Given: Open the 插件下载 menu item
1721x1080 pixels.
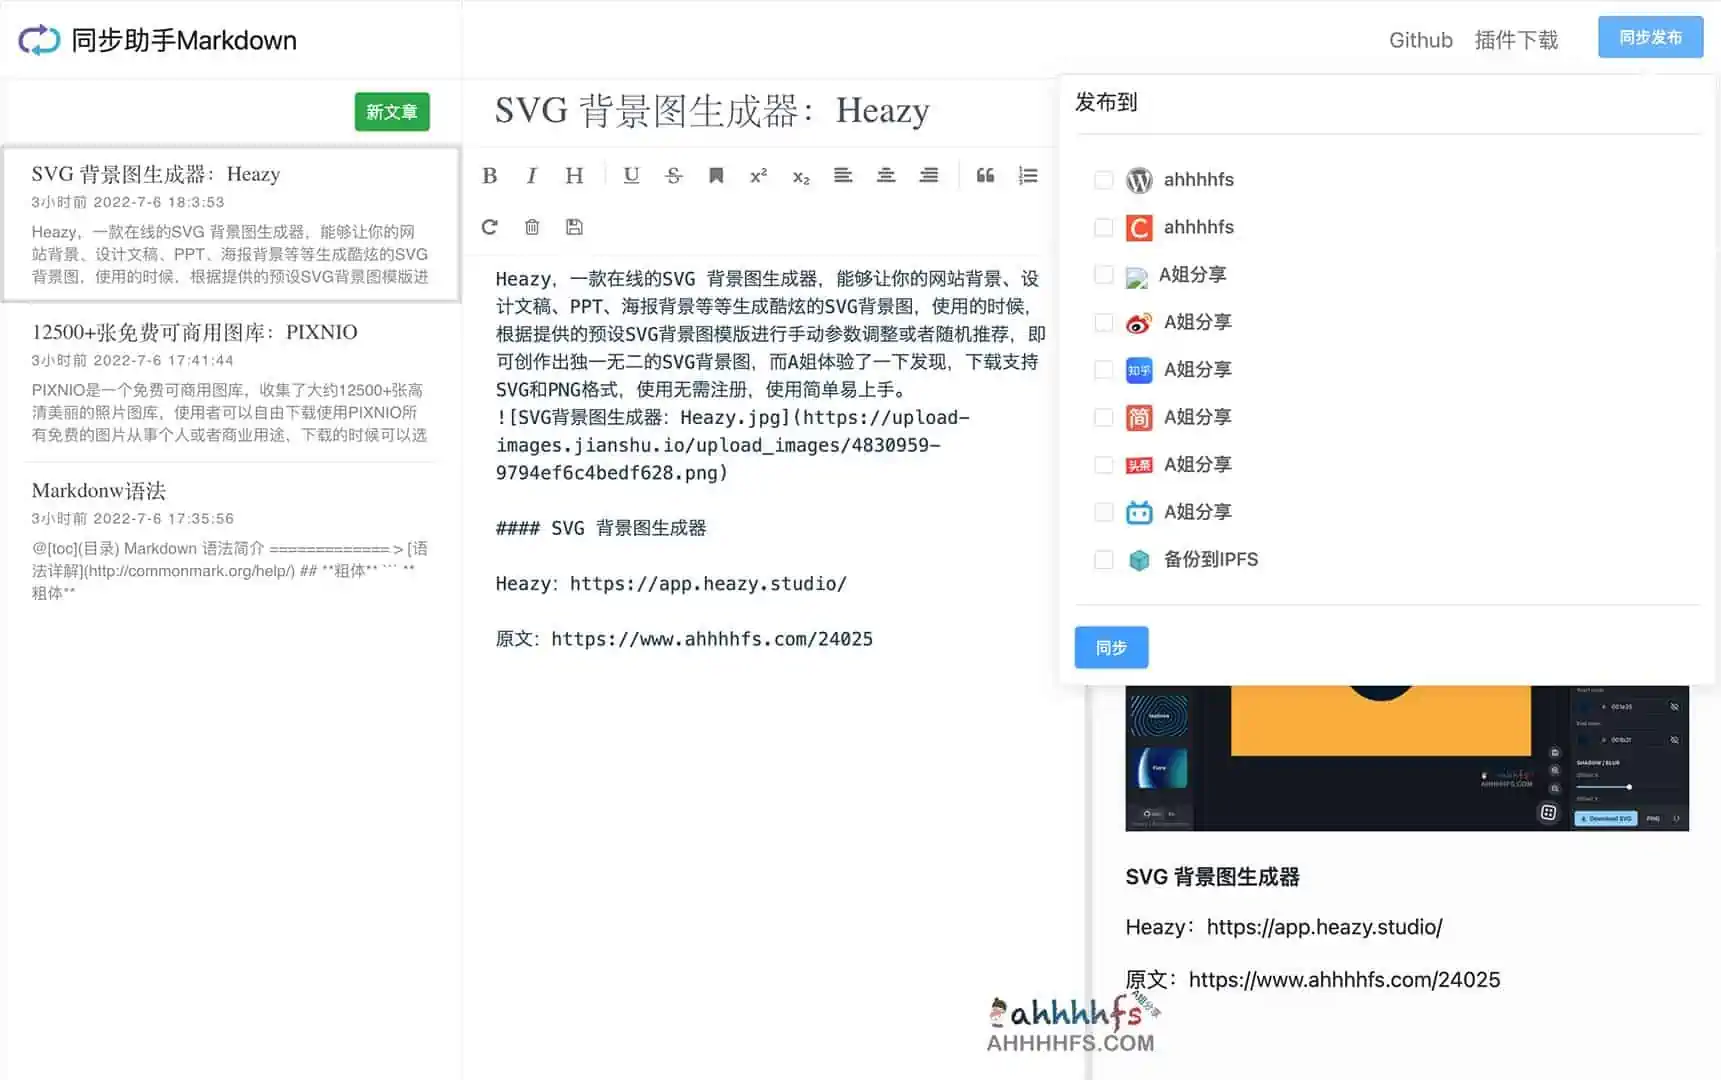Looking at the screenshot, I should [x=1516, y=40].
